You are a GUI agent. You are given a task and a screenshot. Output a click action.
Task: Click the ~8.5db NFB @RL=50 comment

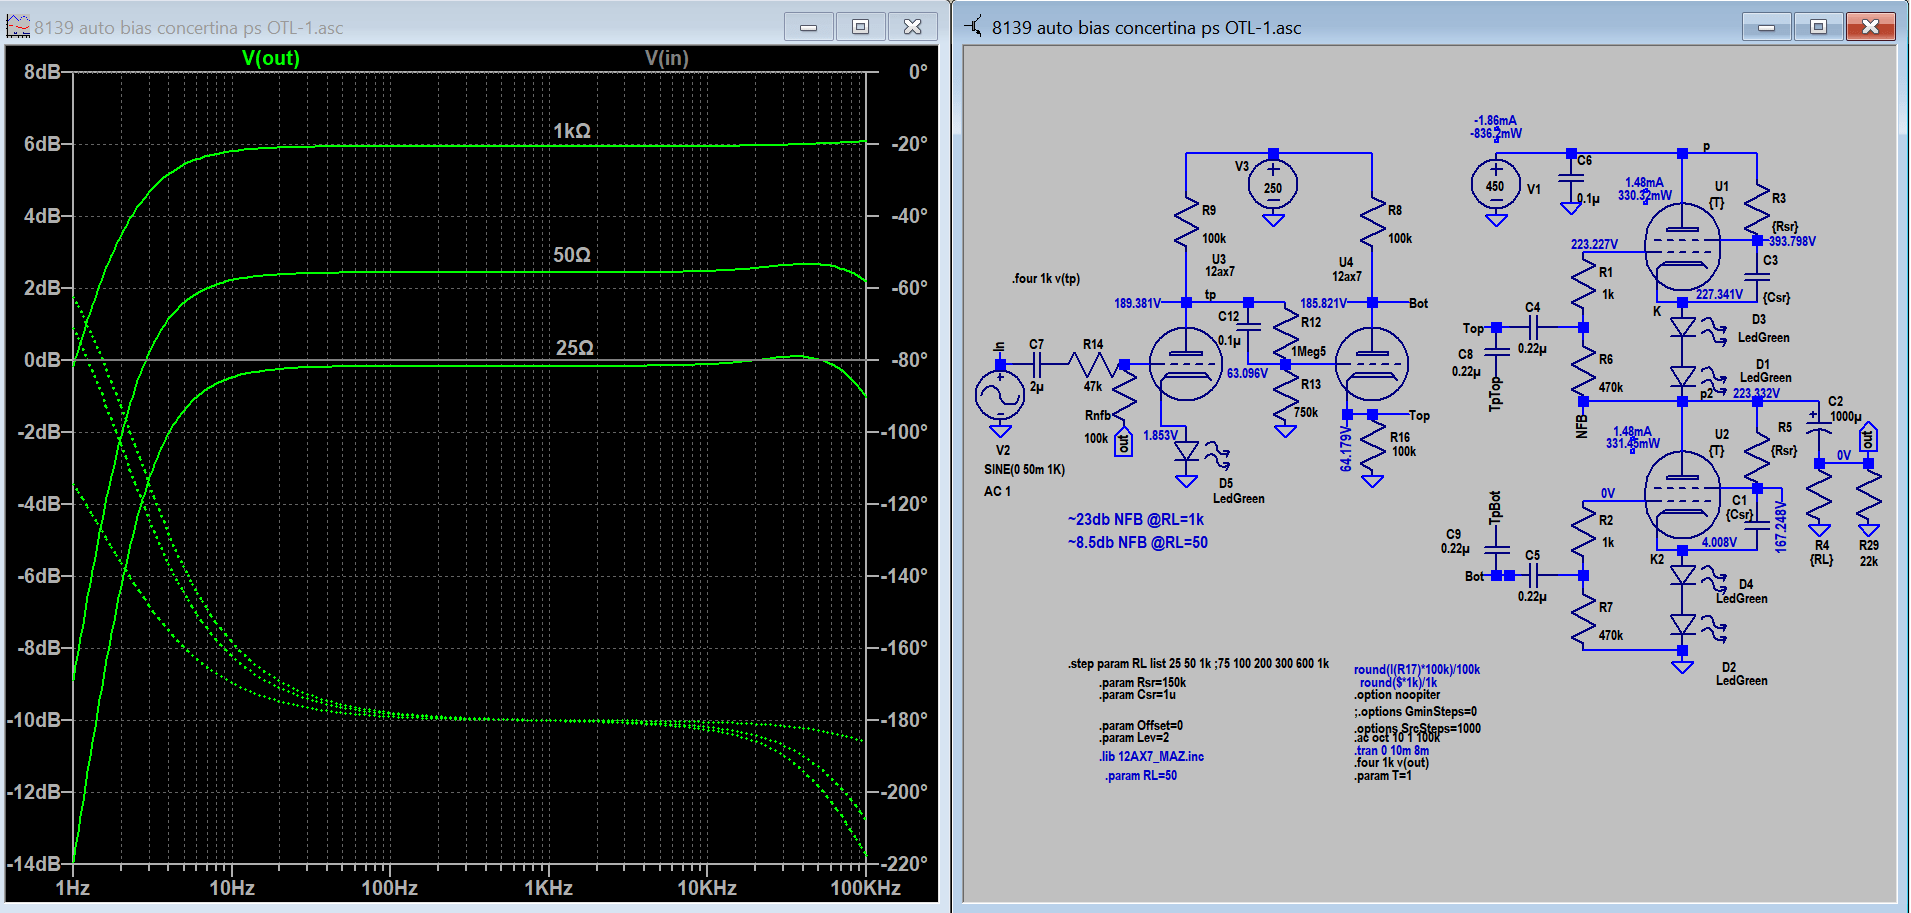pyautogui.click(x=1137, y=543)
